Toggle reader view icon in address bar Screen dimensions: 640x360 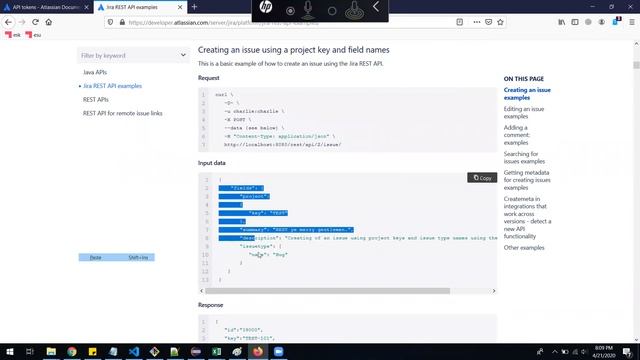pyautogui.click(x=460, y=22)
